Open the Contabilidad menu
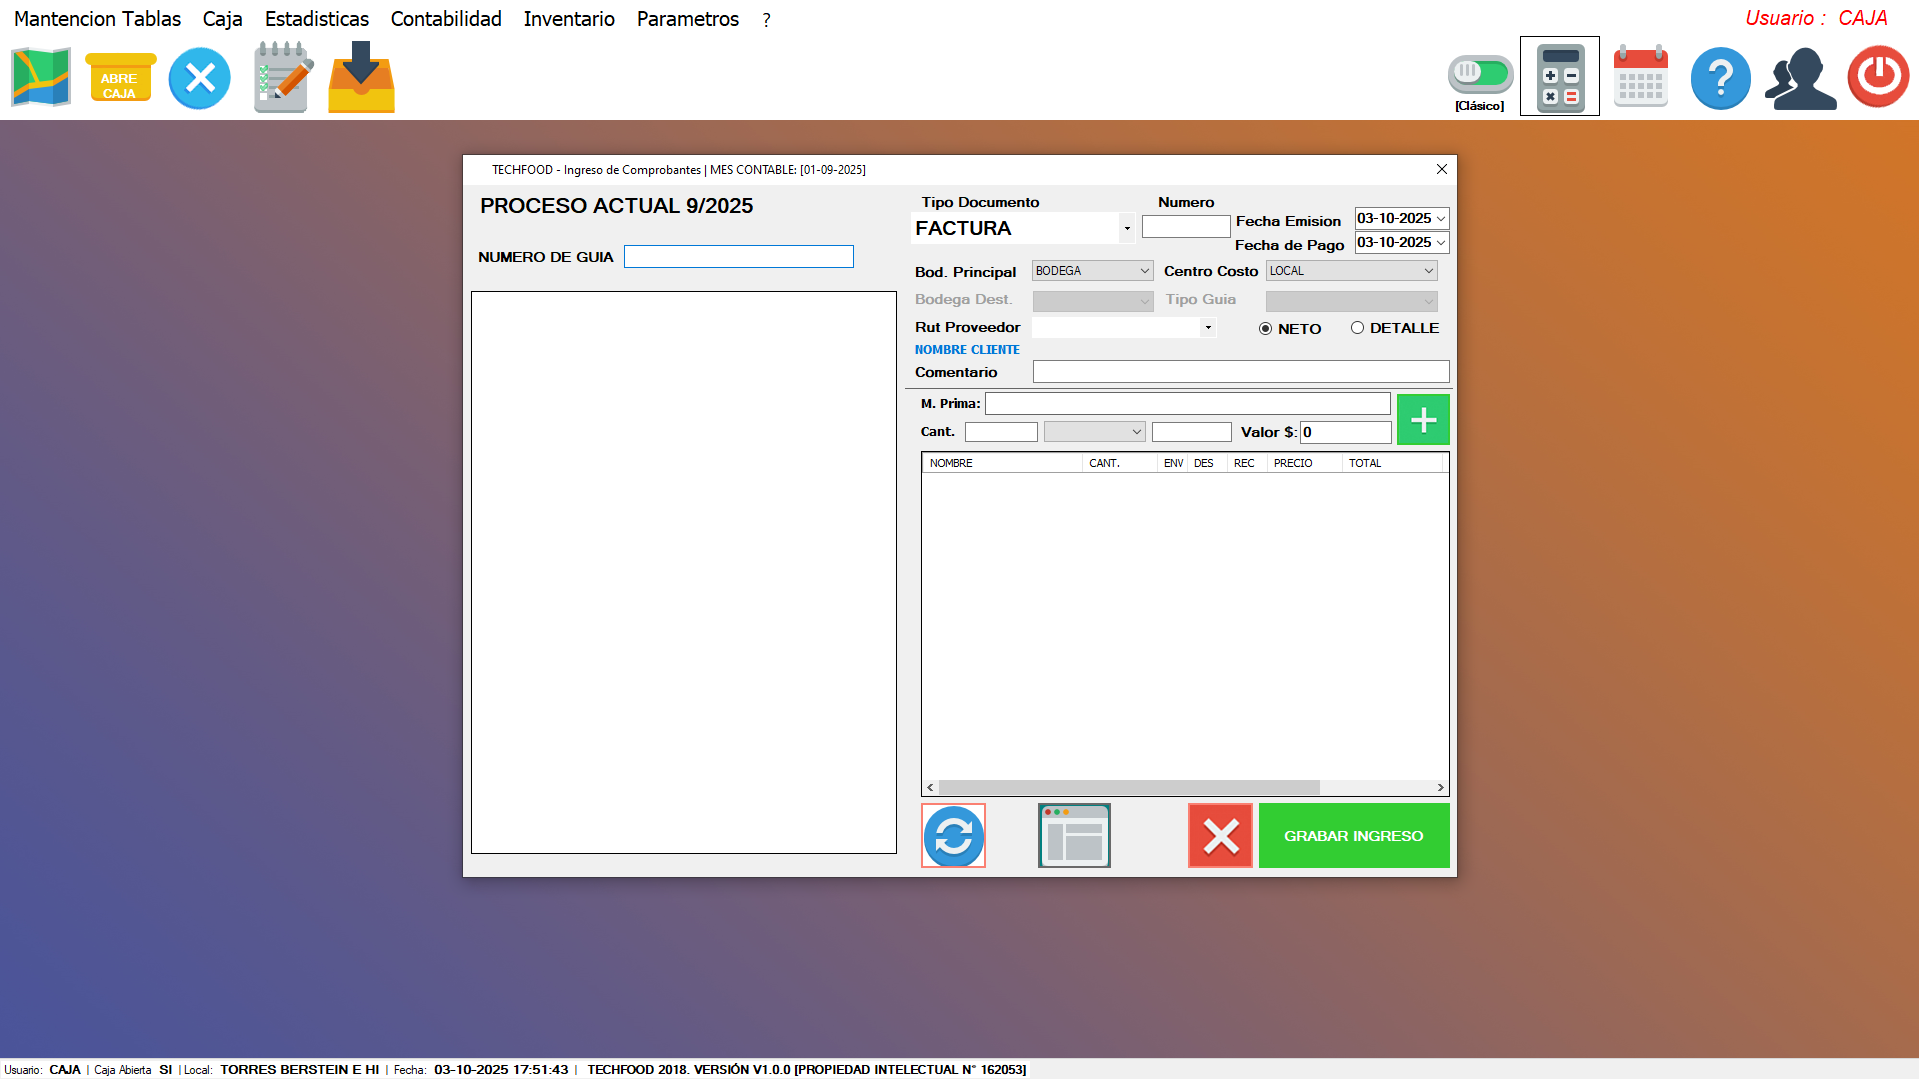The image size is (1919, 1079). pyautogui.click(x=446, y=19)
